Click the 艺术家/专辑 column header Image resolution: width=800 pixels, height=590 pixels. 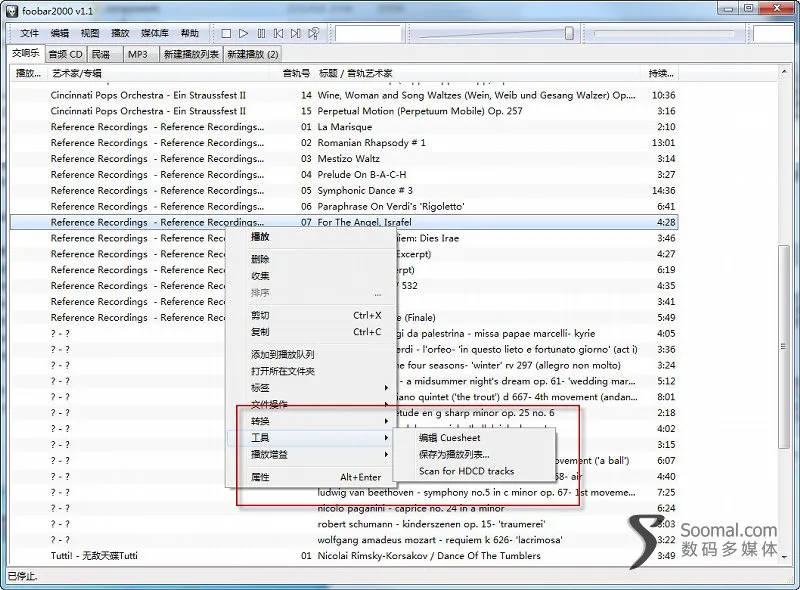point(158,73)
